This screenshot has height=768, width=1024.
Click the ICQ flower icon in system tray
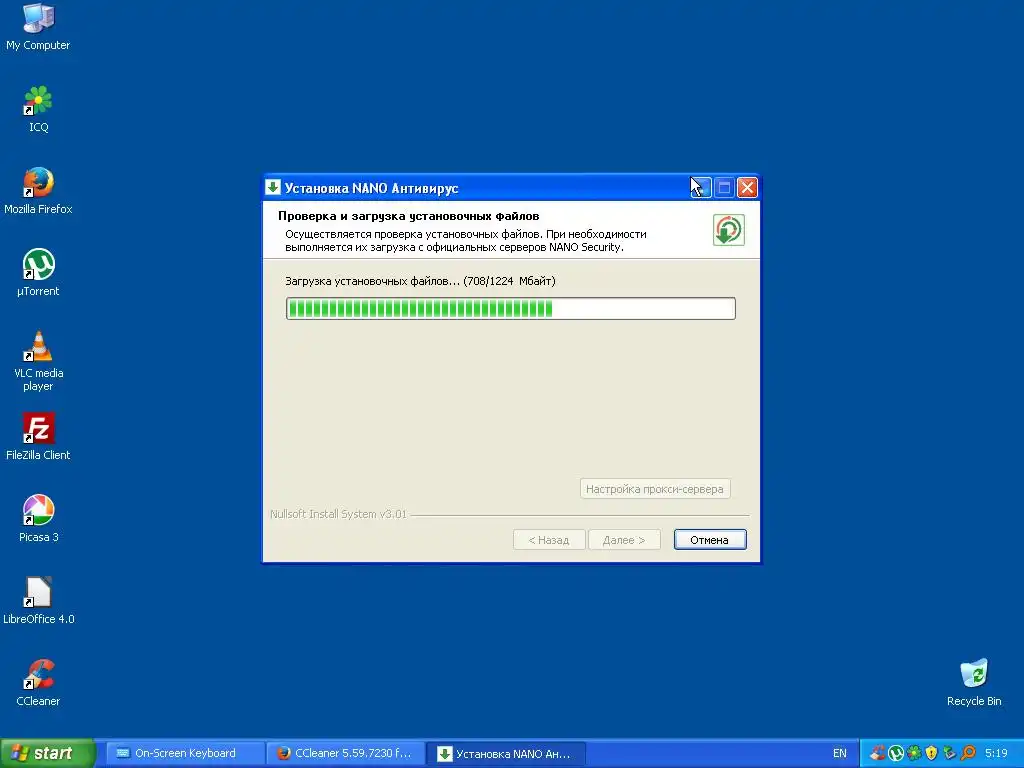pyautogui.click(x=914, y=753)
